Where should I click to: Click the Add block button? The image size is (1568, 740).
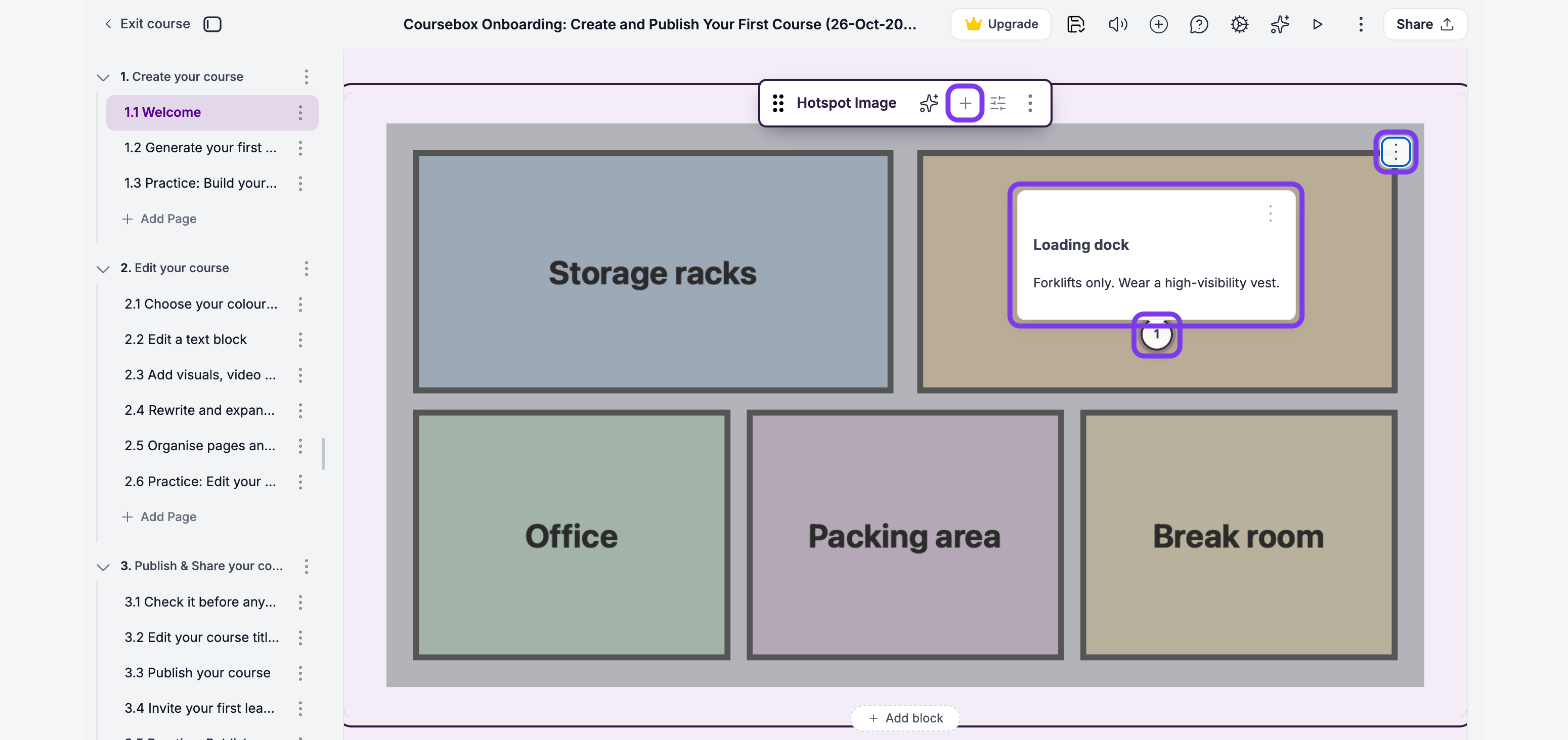click(905, 718)
